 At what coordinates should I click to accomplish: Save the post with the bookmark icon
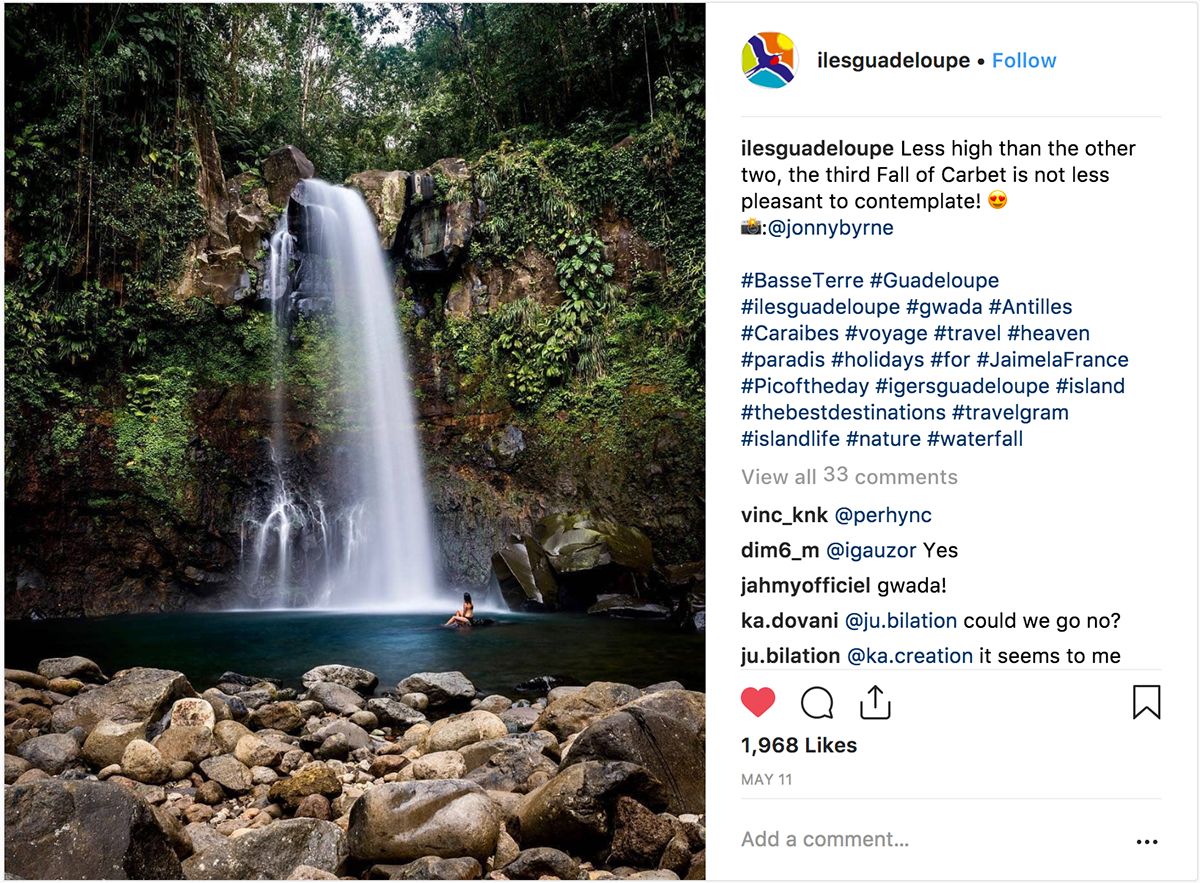[1146, 703]
